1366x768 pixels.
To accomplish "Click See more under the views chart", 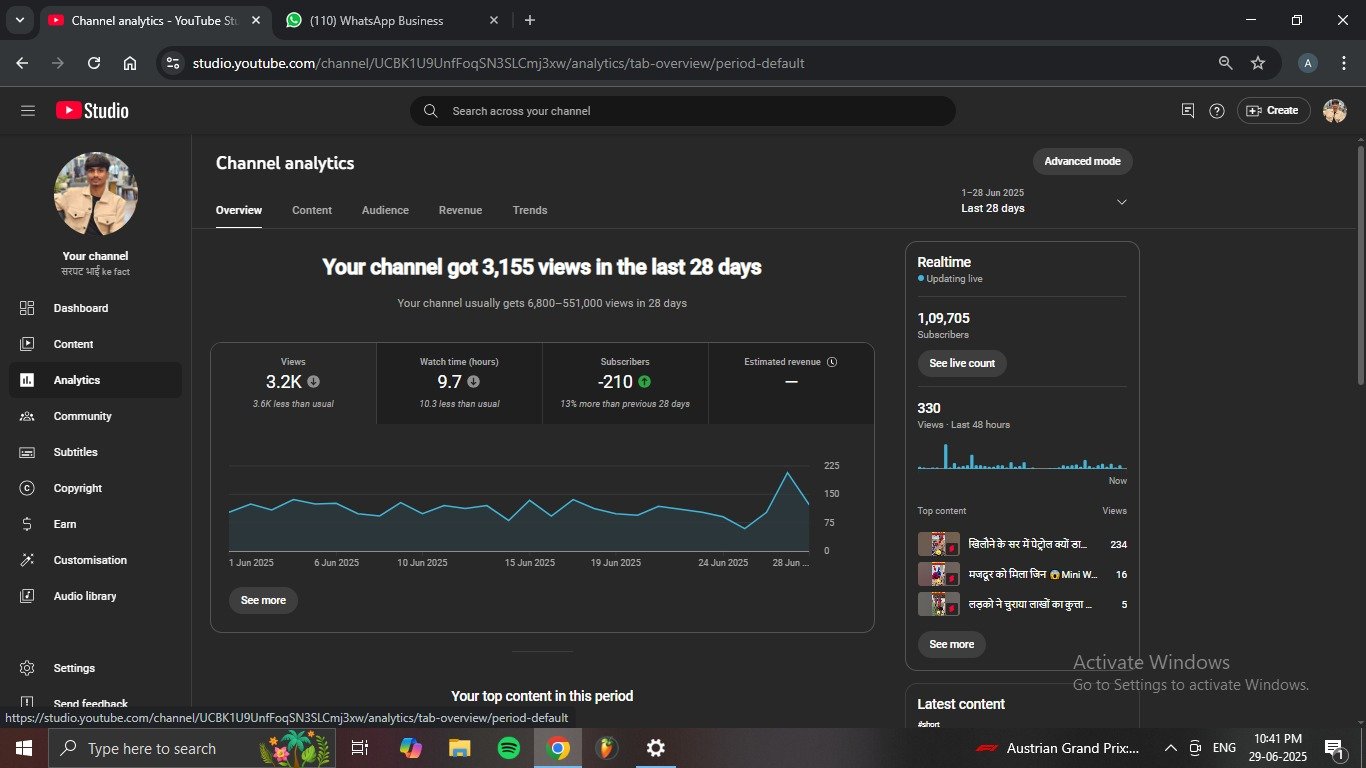I will click(x=264, y=600).
